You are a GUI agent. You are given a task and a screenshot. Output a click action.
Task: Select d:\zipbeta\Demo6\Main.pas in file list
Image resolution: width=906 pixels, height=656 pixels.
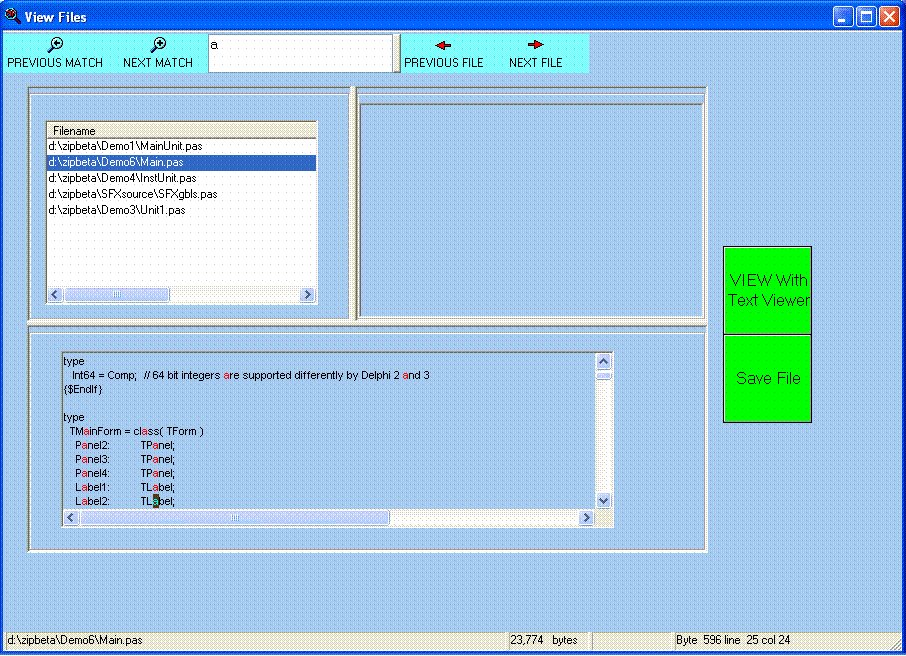[x=181, y=162]
